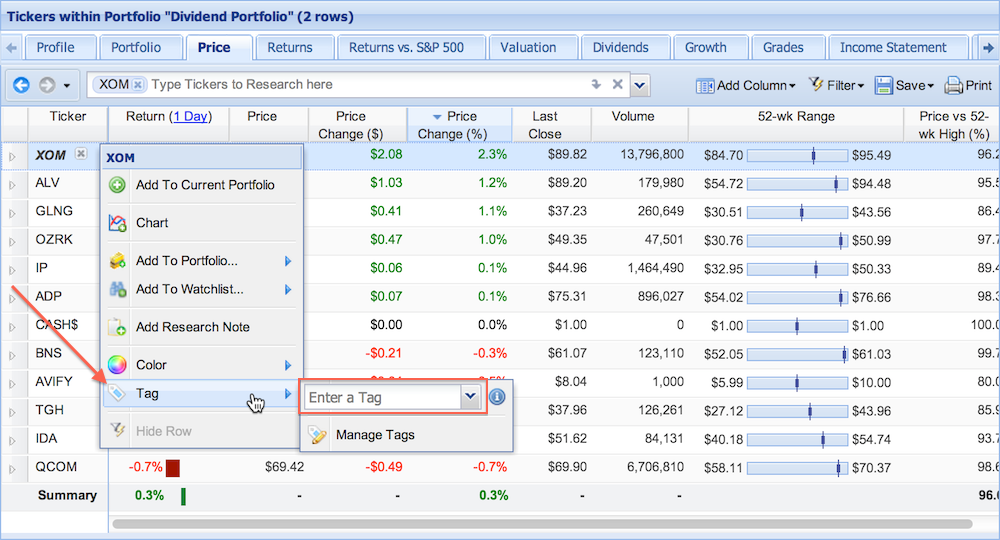Click the 1 Day return period link
Viewport: 1000px width, 540px height.
(x=190, y=117)
